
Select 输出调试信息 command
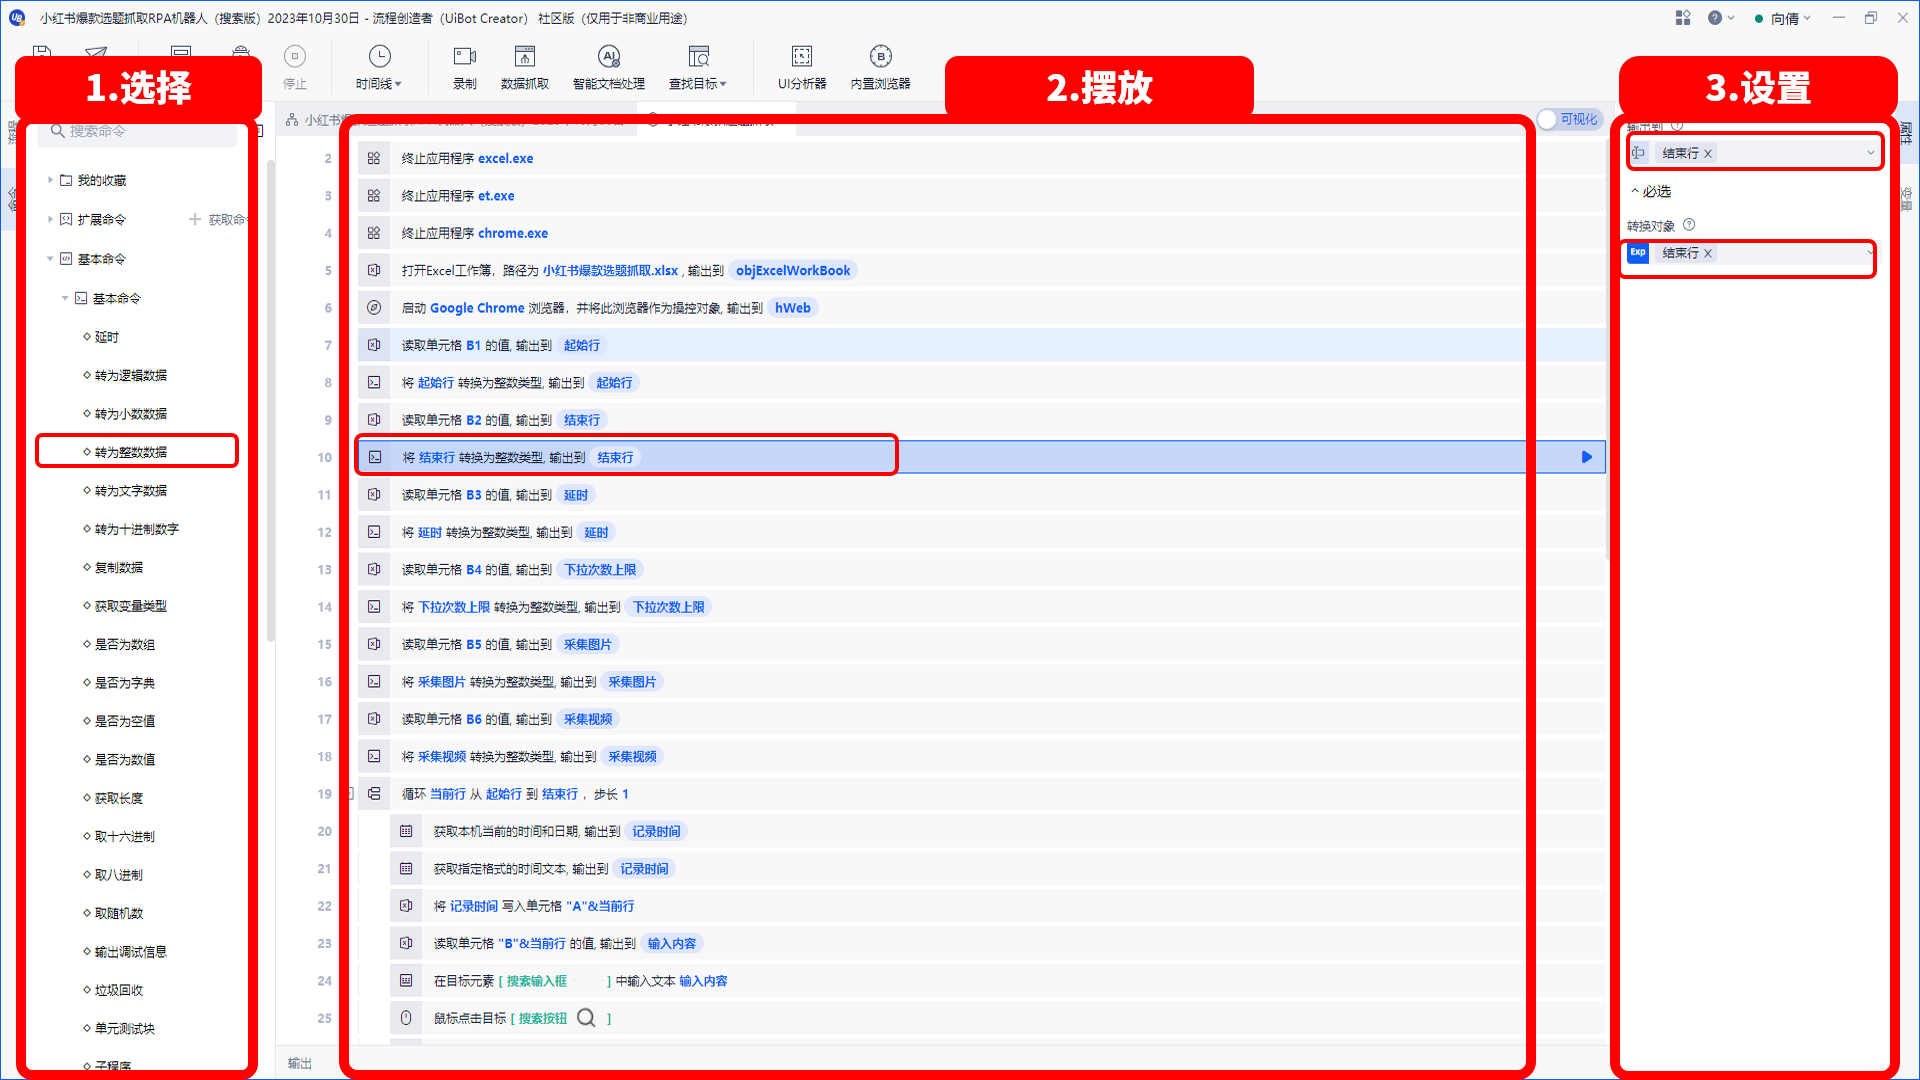(131, 952)
